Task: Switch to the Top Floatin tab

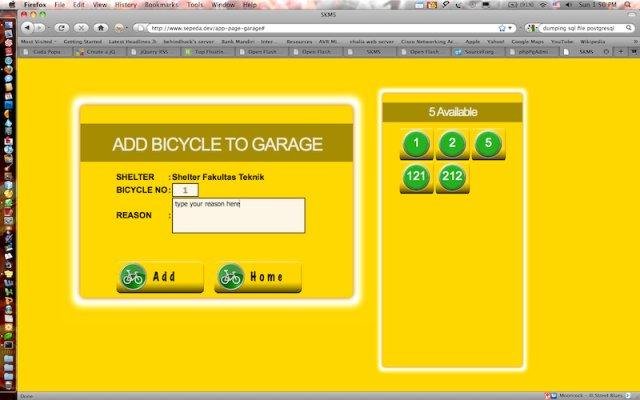Action: [x=209, y=52]
